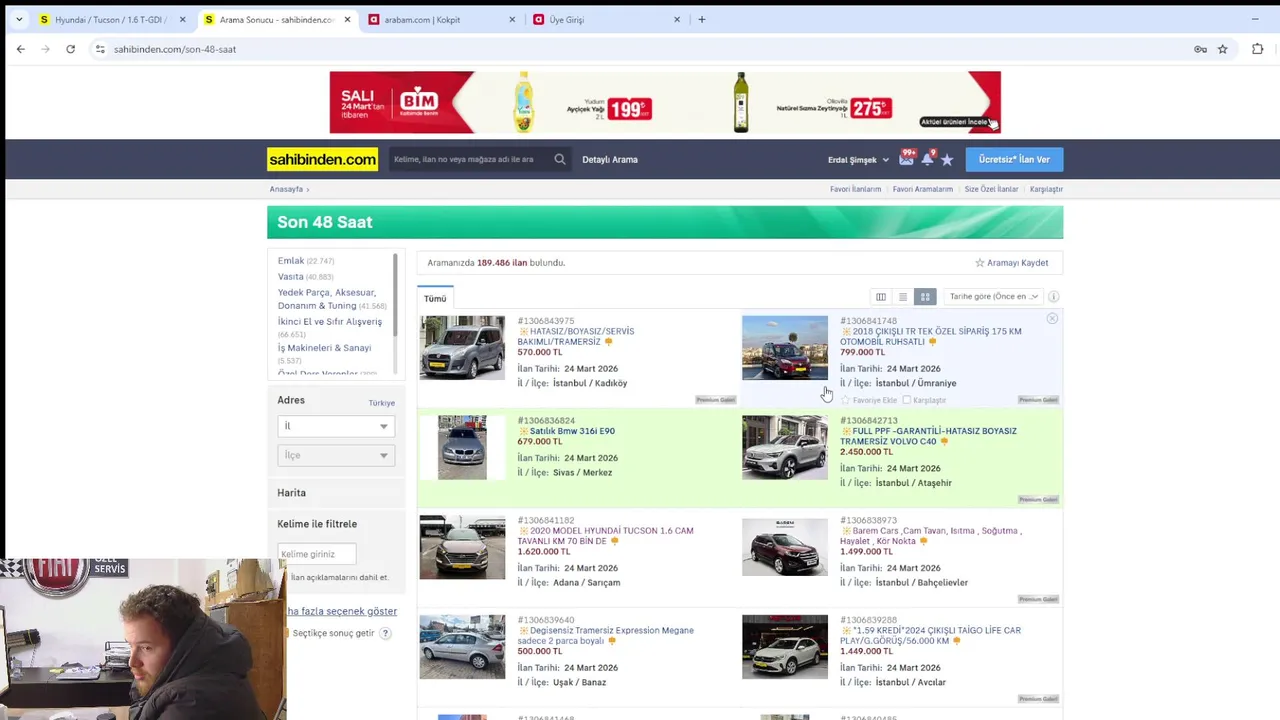Screen dimensions: 1280x720
Task: Open Karşılaştır menu link
Action: point(1046,189)
